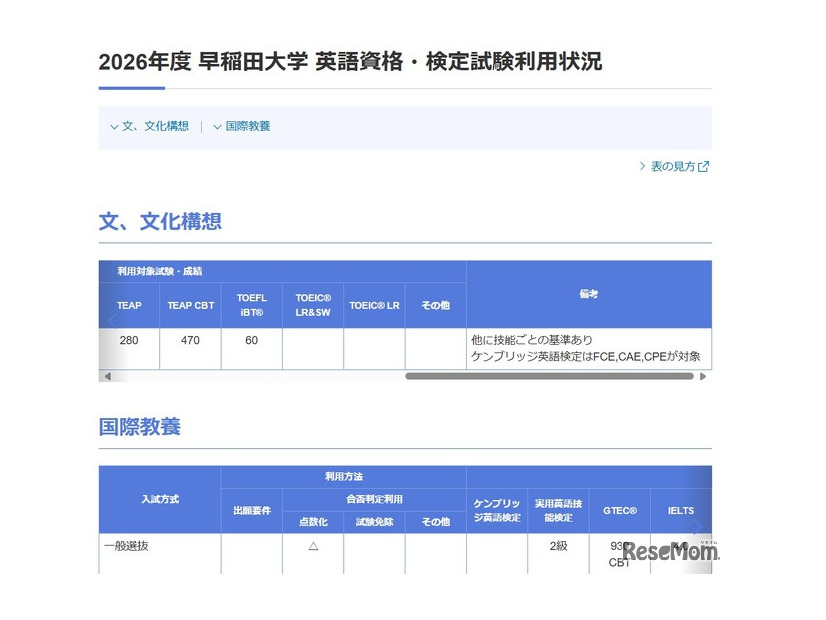Select 入試方式 header cell
The height and width of the screenshot is (620, 826).
(x=160, y=499)
